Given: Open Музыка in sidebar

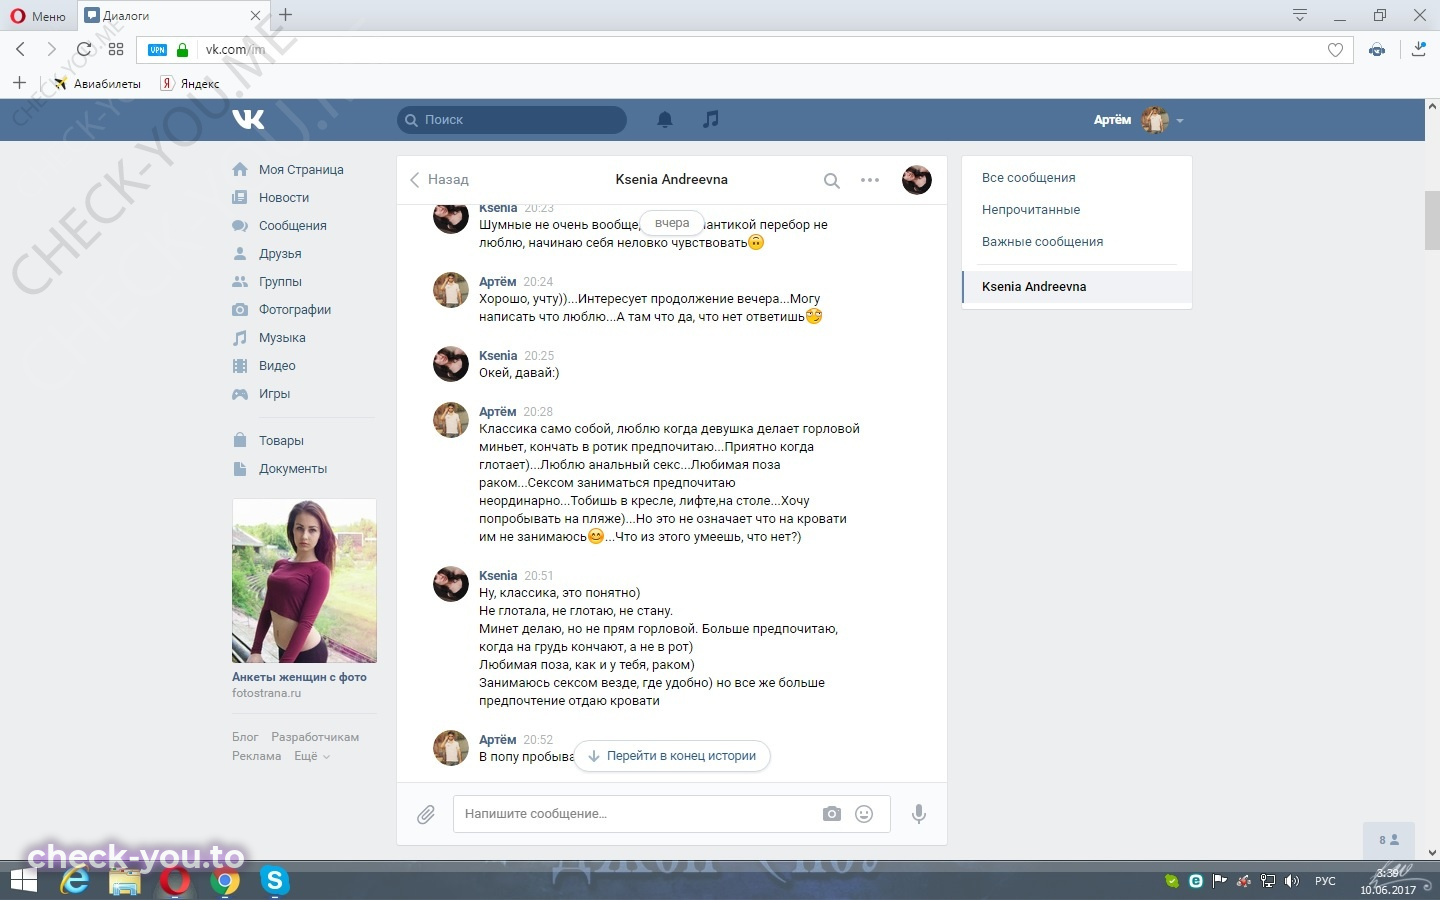Looking at the screenshot, I should click(282, 338).
